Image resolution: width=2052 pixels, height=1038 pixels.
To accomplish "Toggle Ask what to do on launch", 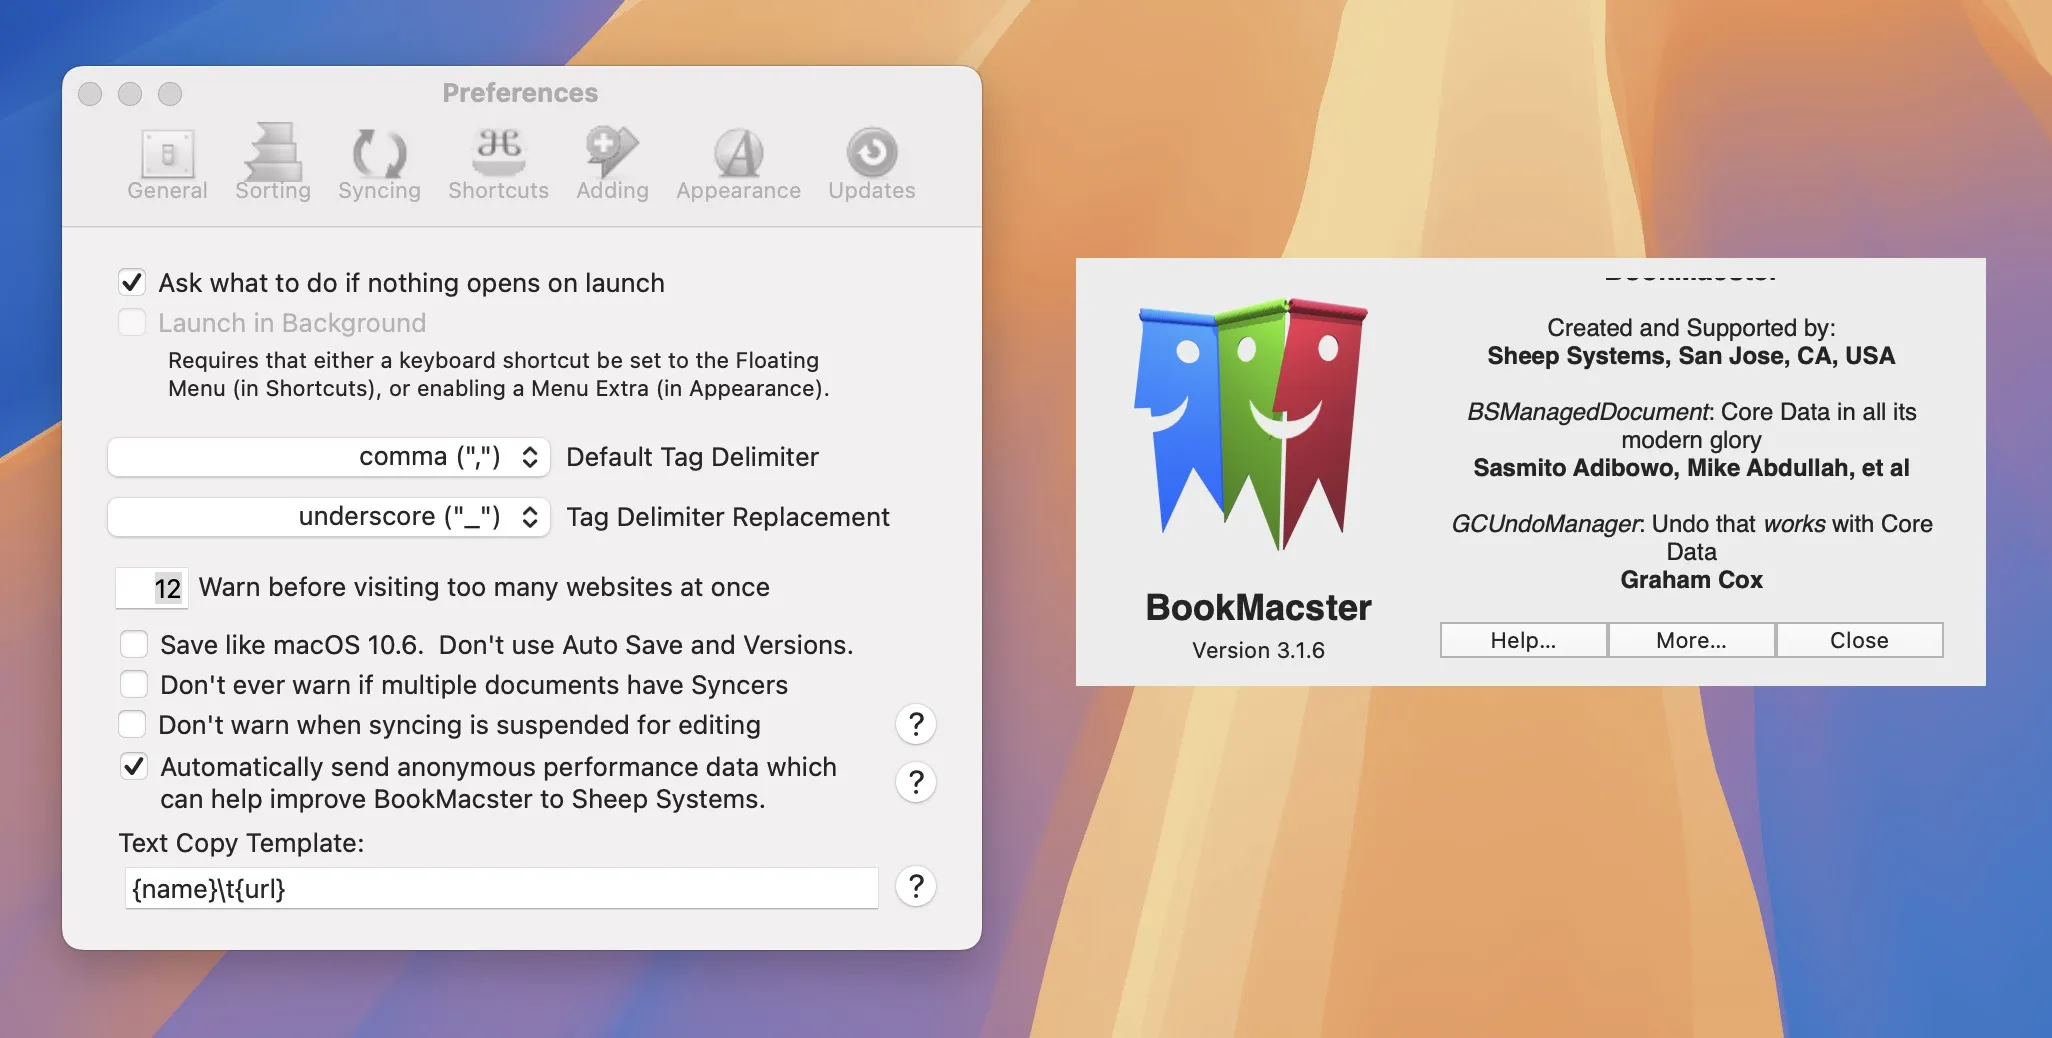I will (132, 283).
